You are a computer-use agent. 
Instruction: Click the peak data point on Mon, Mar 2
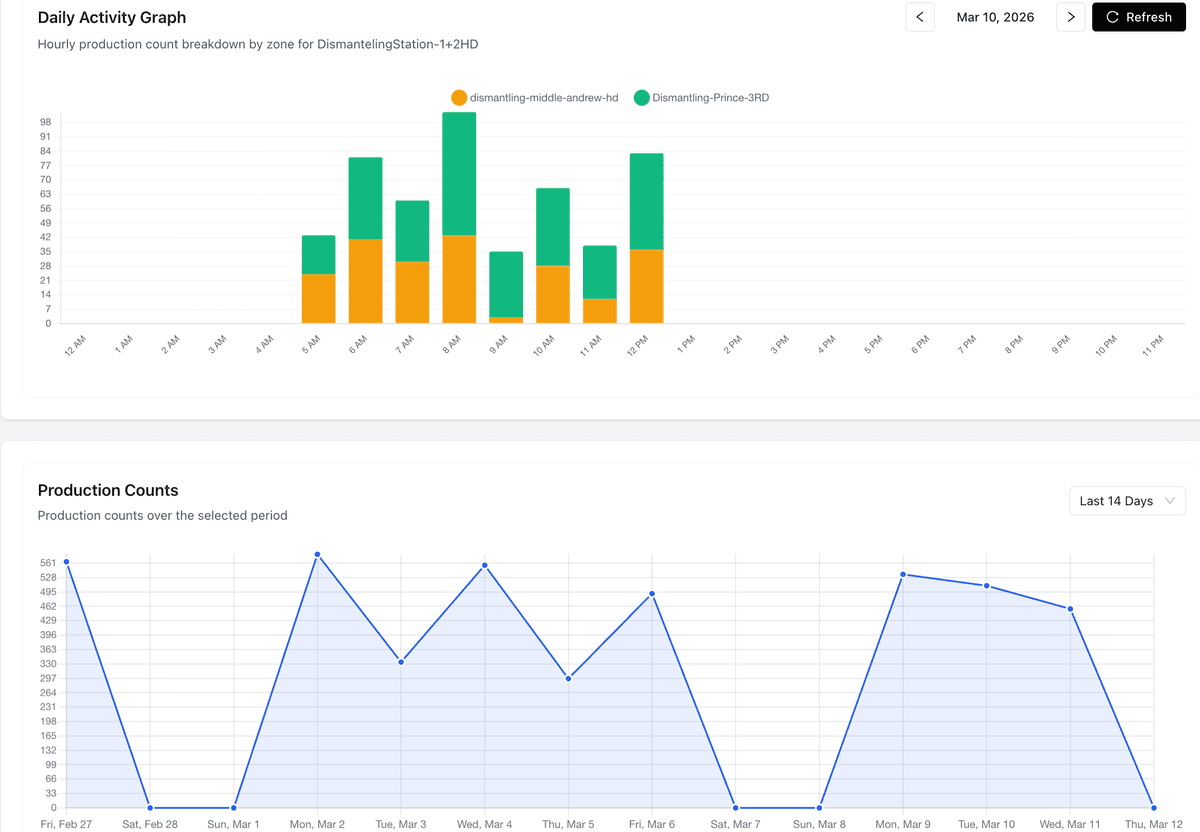[317, 553]
